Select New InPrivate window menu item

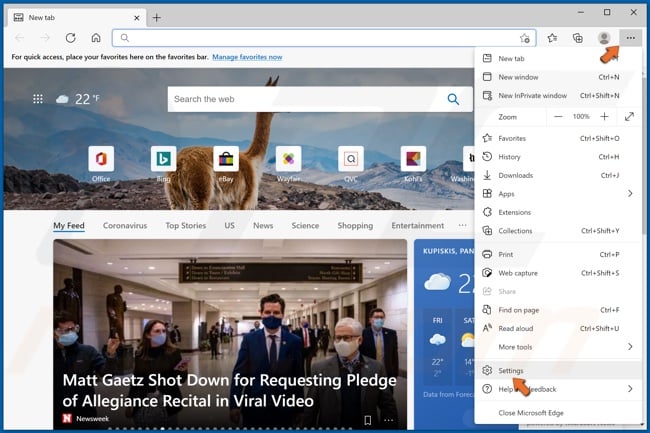point(532,96)
